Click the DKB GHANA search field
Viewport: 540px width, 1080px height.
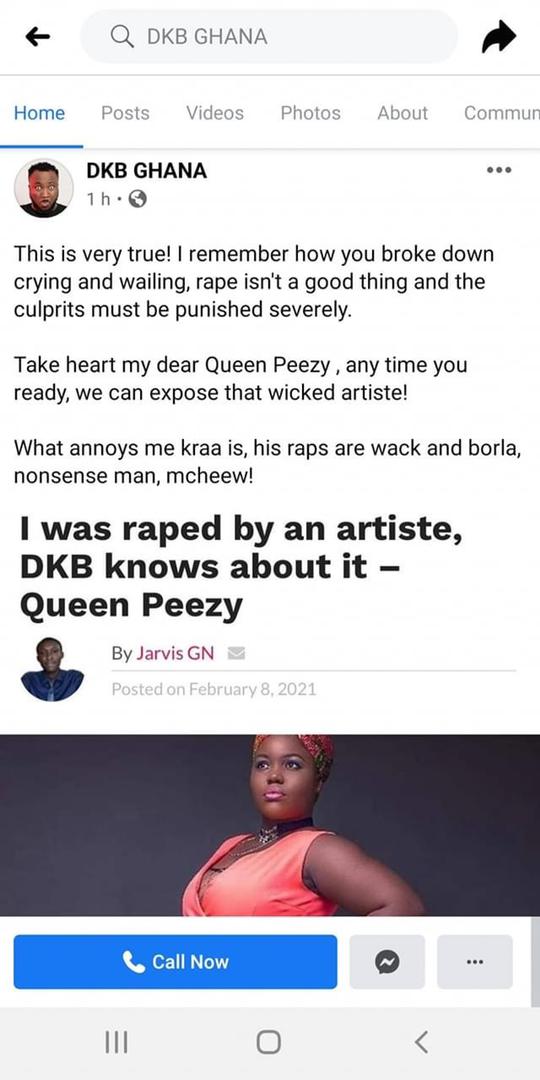click(x=269, y=37)
